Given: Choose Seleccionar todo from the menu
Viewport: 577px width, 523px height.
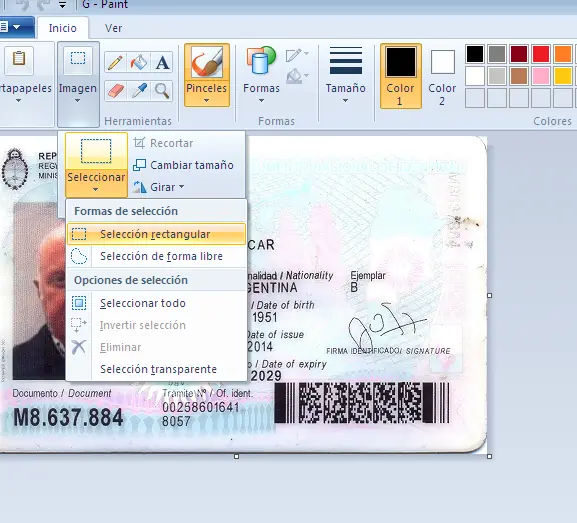Looking at the screenshot, I should (x=156, y=303).
